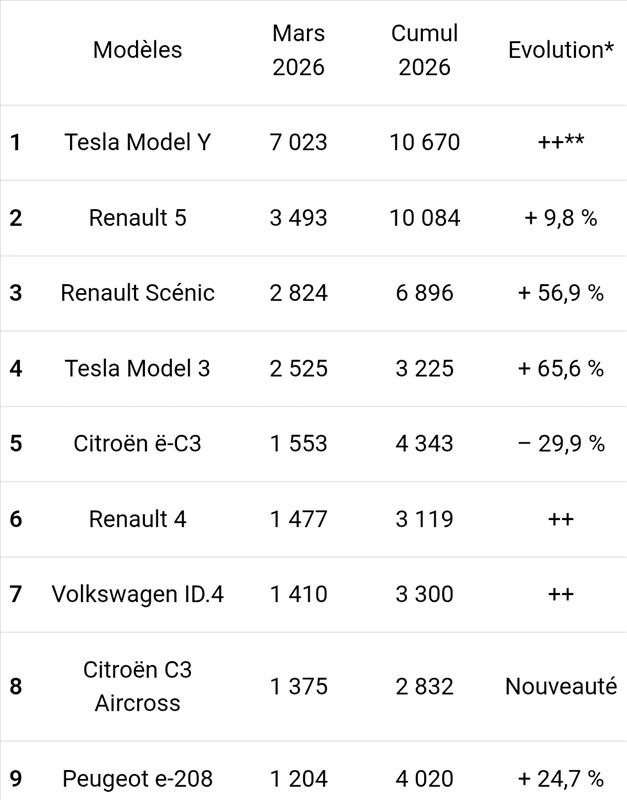This screenshot has width=627, height=800.
Task: Click the + 56,9 % evolution value
Action: [x=560, y=293]
